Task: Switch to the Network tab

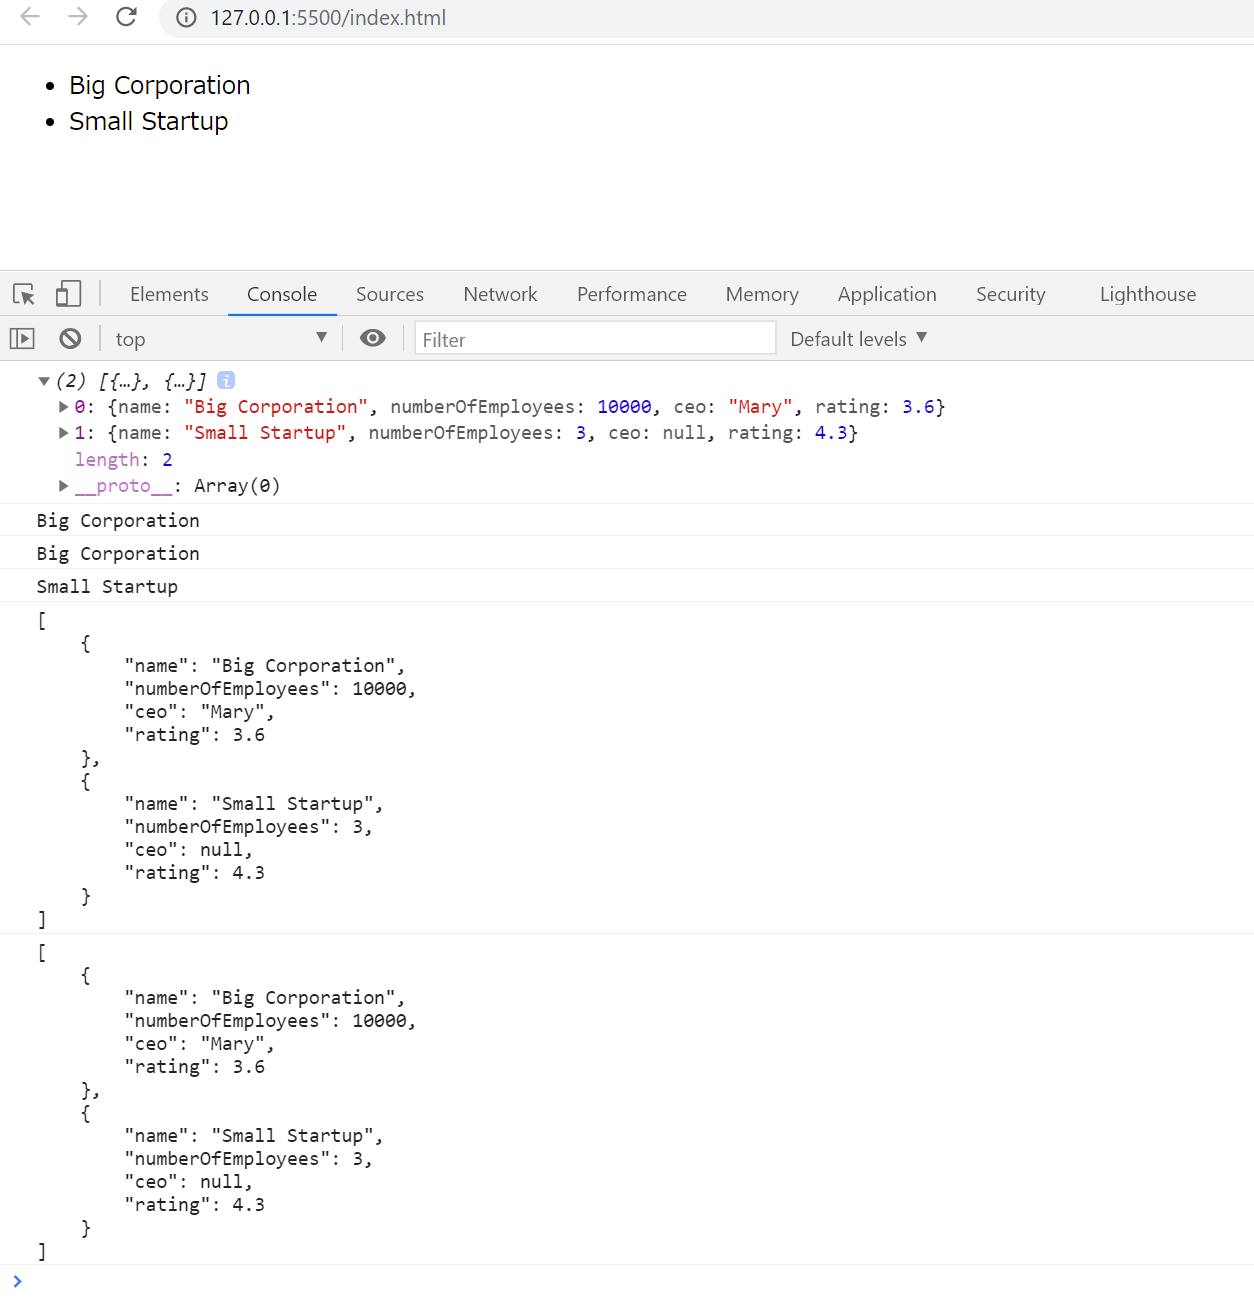Action: (500, 293)
